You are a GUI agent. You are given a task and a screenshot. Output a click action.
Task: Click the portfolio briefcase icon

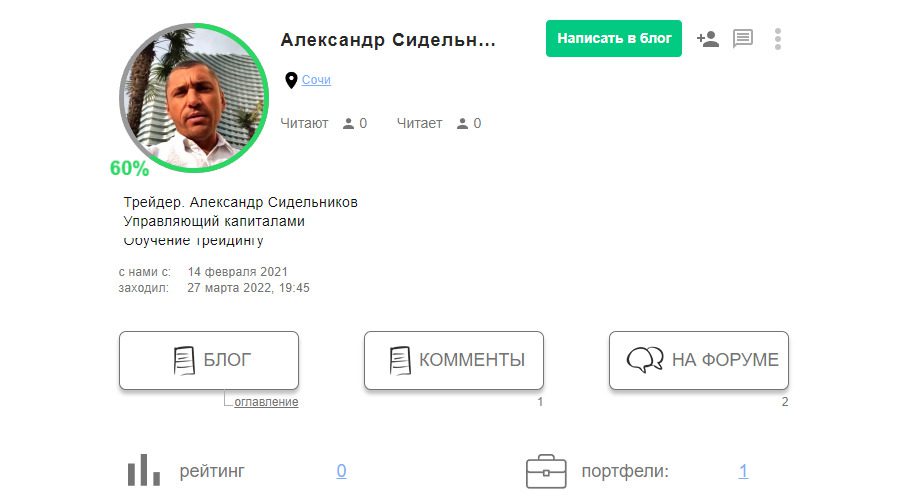click(x=546, y=472)
